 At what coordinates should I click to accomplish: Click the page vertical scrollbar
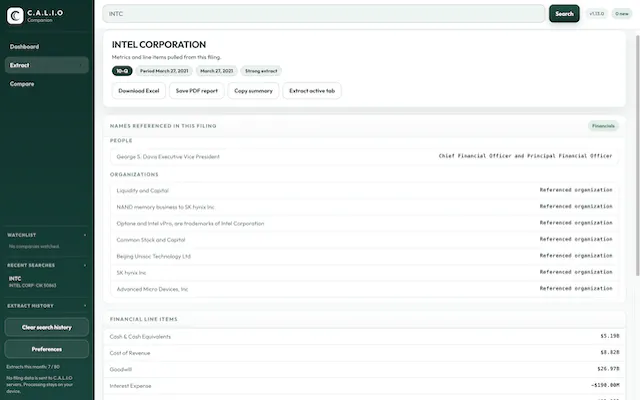click(x=637, y=155)
